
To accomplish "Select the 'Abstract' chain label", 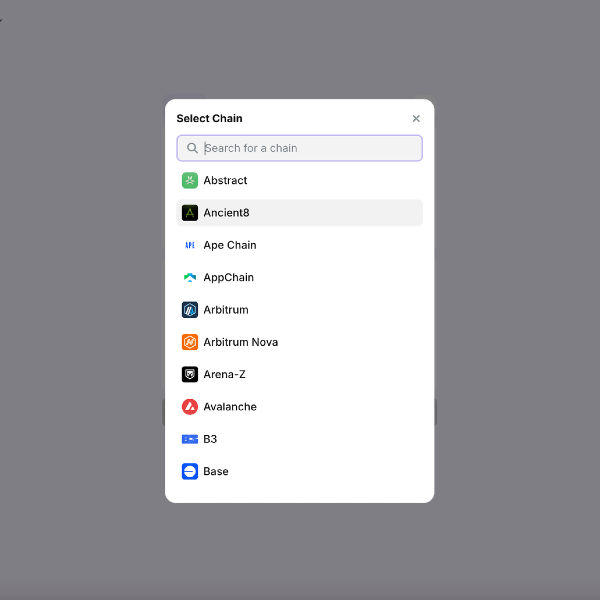I will (225, 181).
